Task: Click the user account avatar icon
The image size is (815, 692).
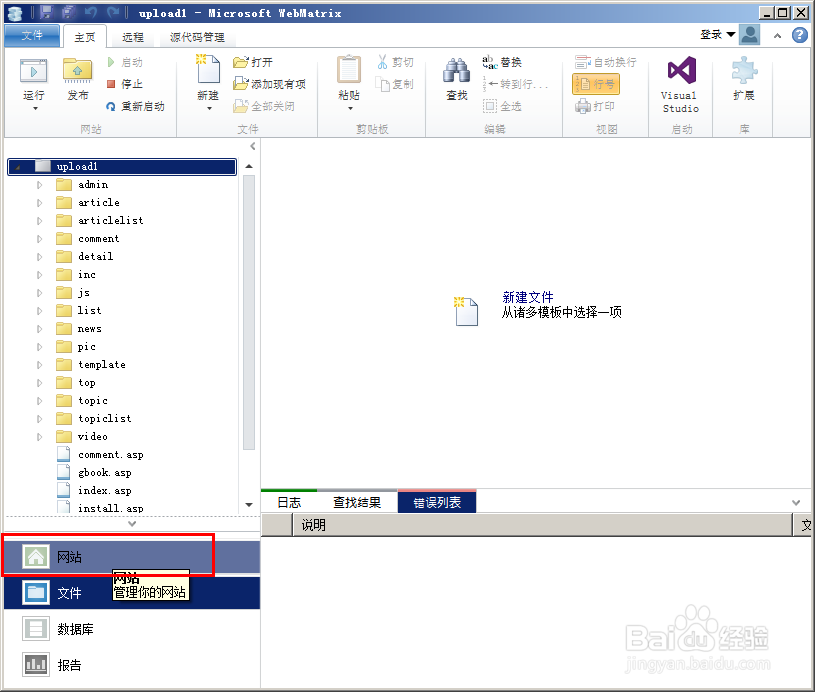Action: point(750,35)
